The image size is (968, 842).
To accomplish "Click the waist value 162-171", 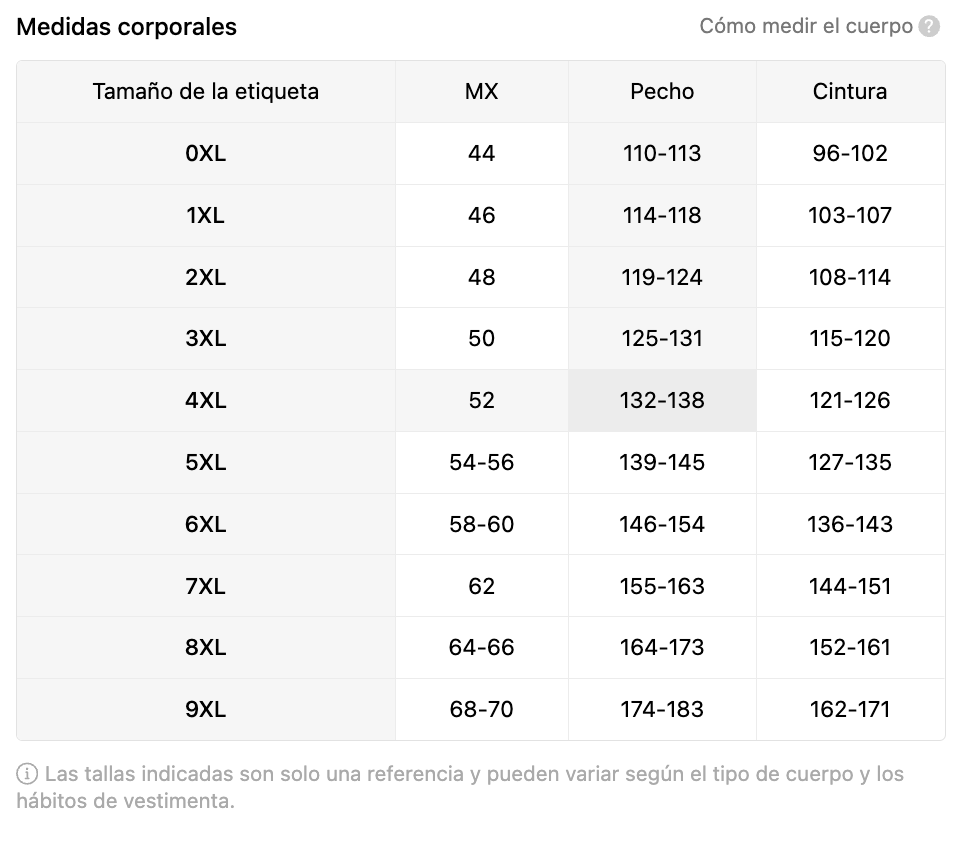I will point(850,710).
